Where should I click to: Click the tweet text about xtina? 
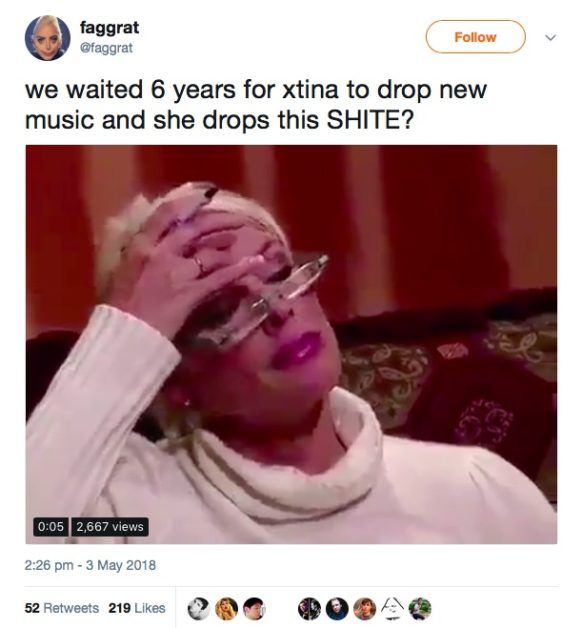tap(256, 105)
